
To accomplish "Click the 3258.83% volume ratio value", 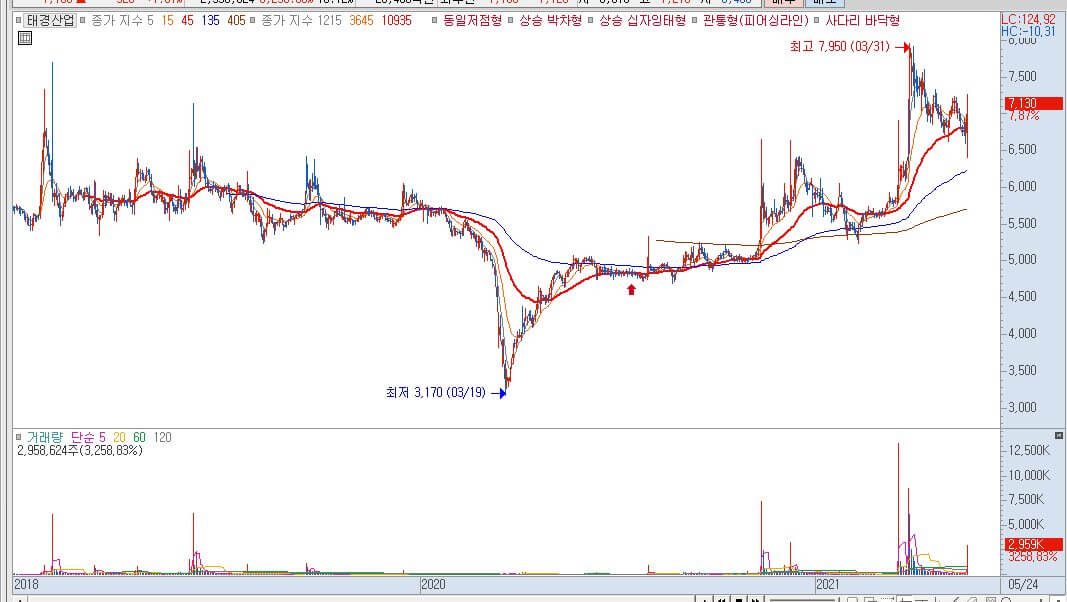I will pos(1032,556).
